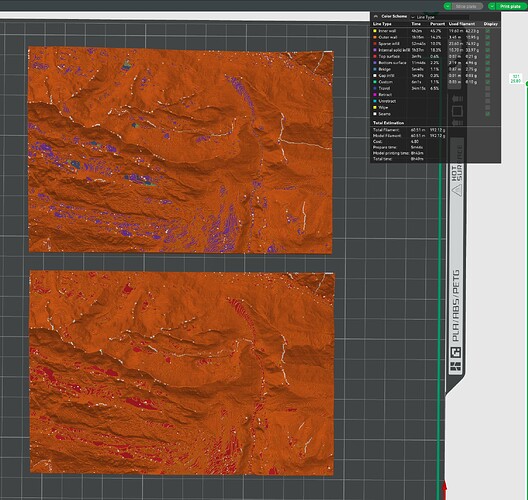Untick the Inner wall display checkbox
Screen dimensions: 528x500
(x=487, y=31)
